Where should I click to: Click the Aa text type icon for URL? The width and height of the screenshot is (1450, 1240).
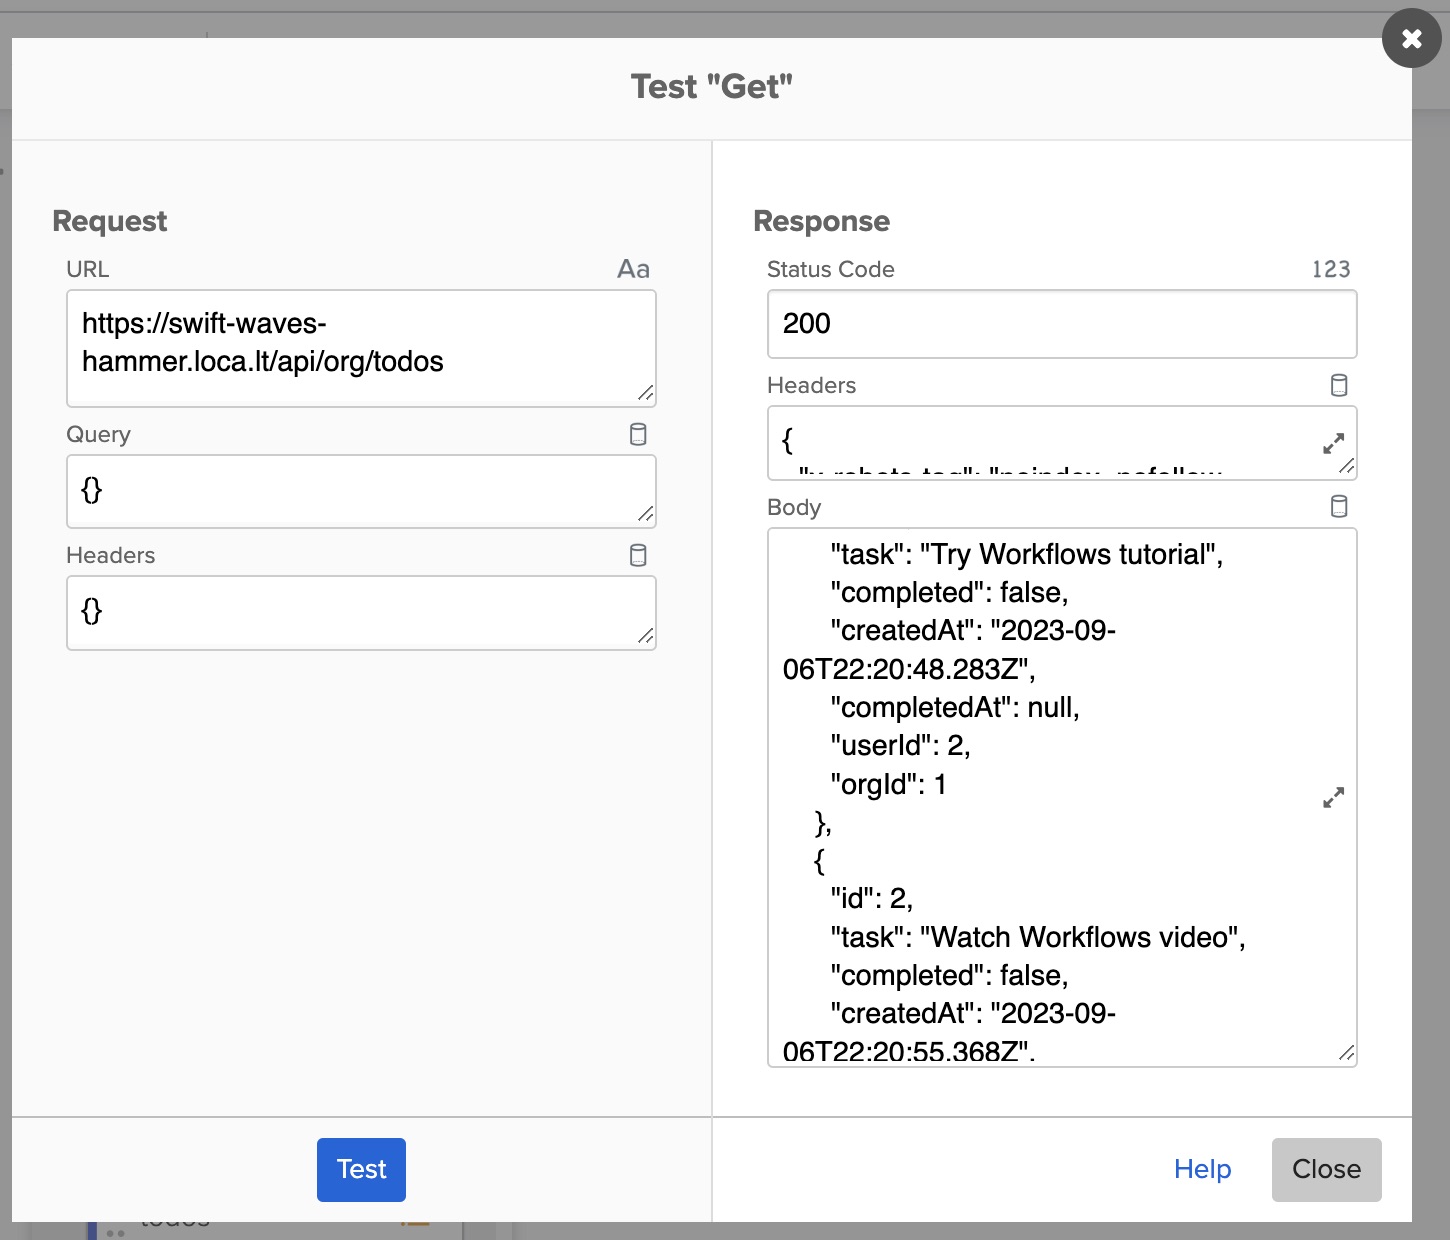pyautogui.click(x=633, y=269)
